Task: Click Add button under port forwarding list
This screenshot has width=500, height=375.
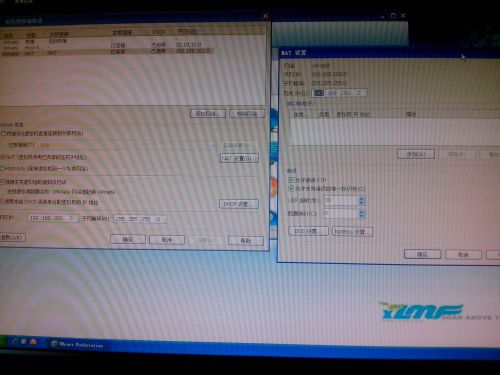Action: [x=416, y=154]
